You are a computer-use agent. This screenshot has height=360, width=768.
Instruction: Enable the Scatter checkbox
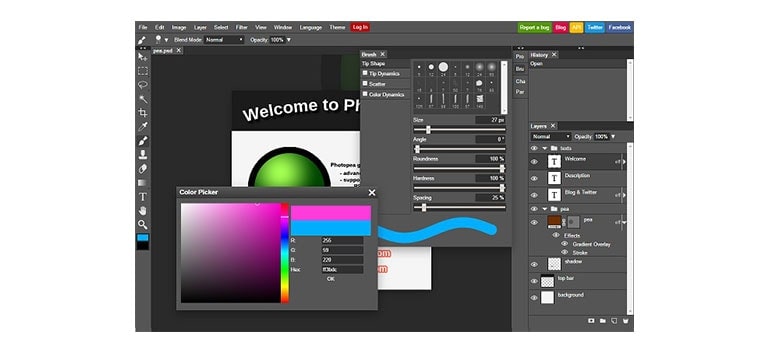(x=365, y=83)
